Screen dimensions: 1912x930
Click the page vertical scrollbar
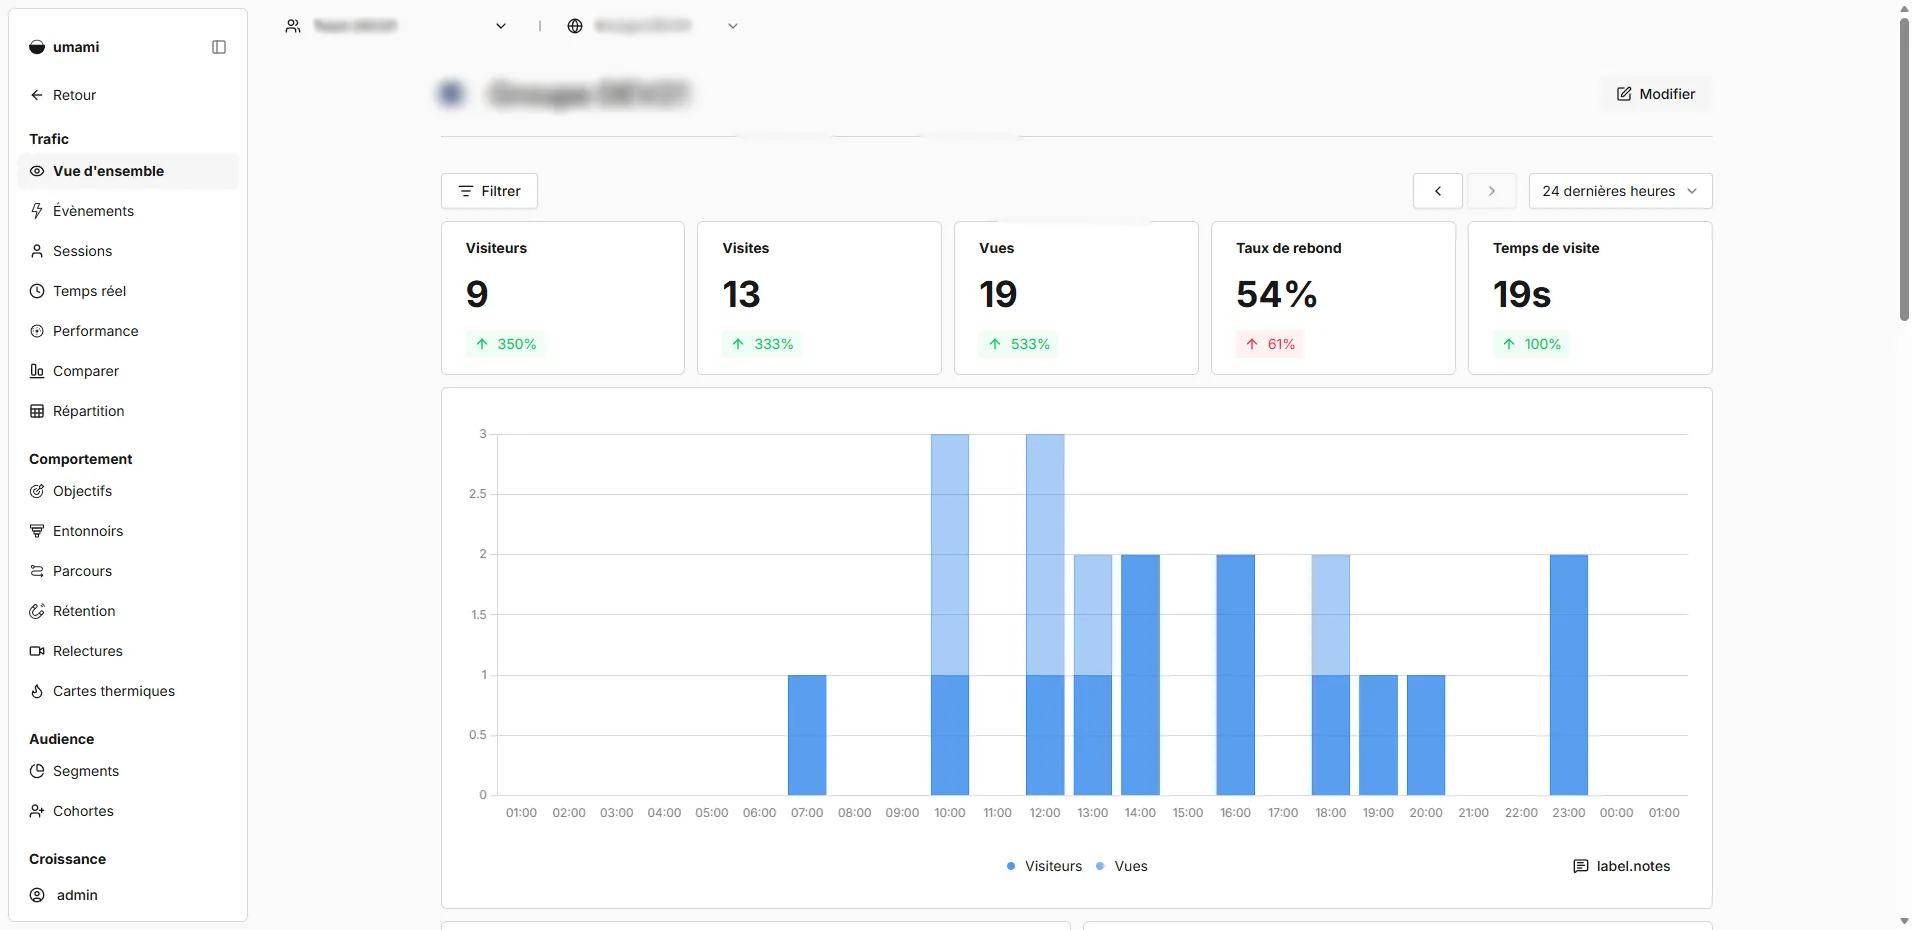(x=1904, y=170)
